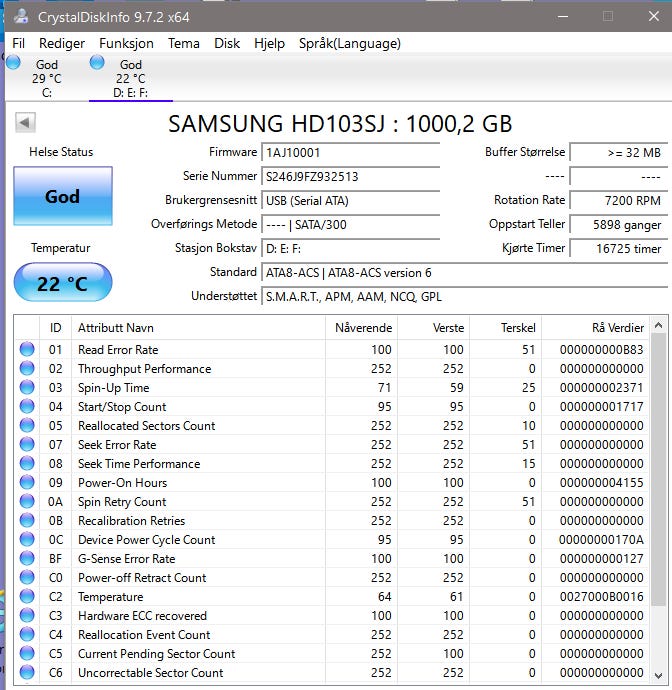Viewport: 672px width, 690px height.
Task: Open the Fil menu
Action: click(19, 43)
